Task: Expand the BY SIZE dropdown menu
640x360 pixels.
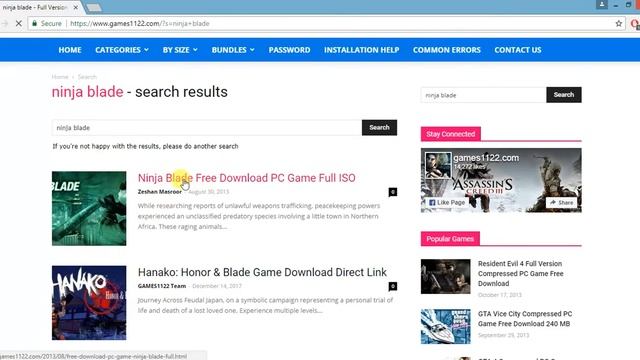Action: (x=180, y=50)
